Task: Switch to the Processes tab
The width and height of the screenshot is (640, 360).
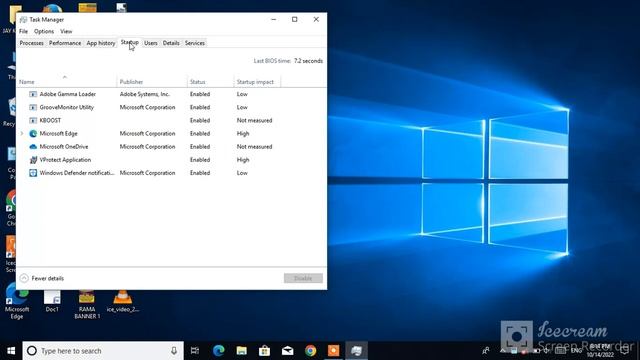Action: (31, 43)
